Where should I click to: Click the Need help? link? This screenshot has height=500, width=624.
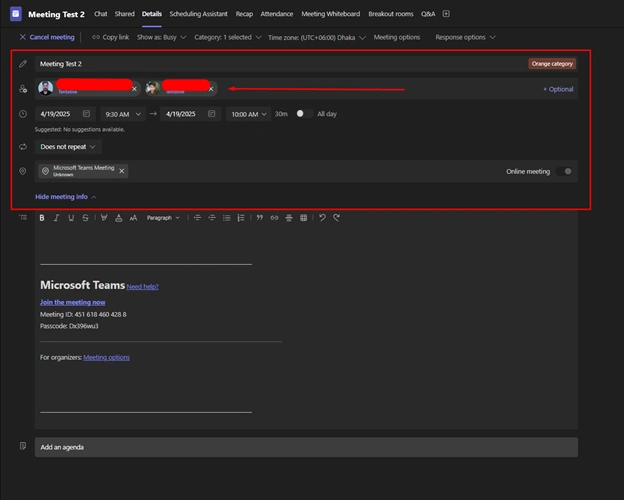[142, 287]
